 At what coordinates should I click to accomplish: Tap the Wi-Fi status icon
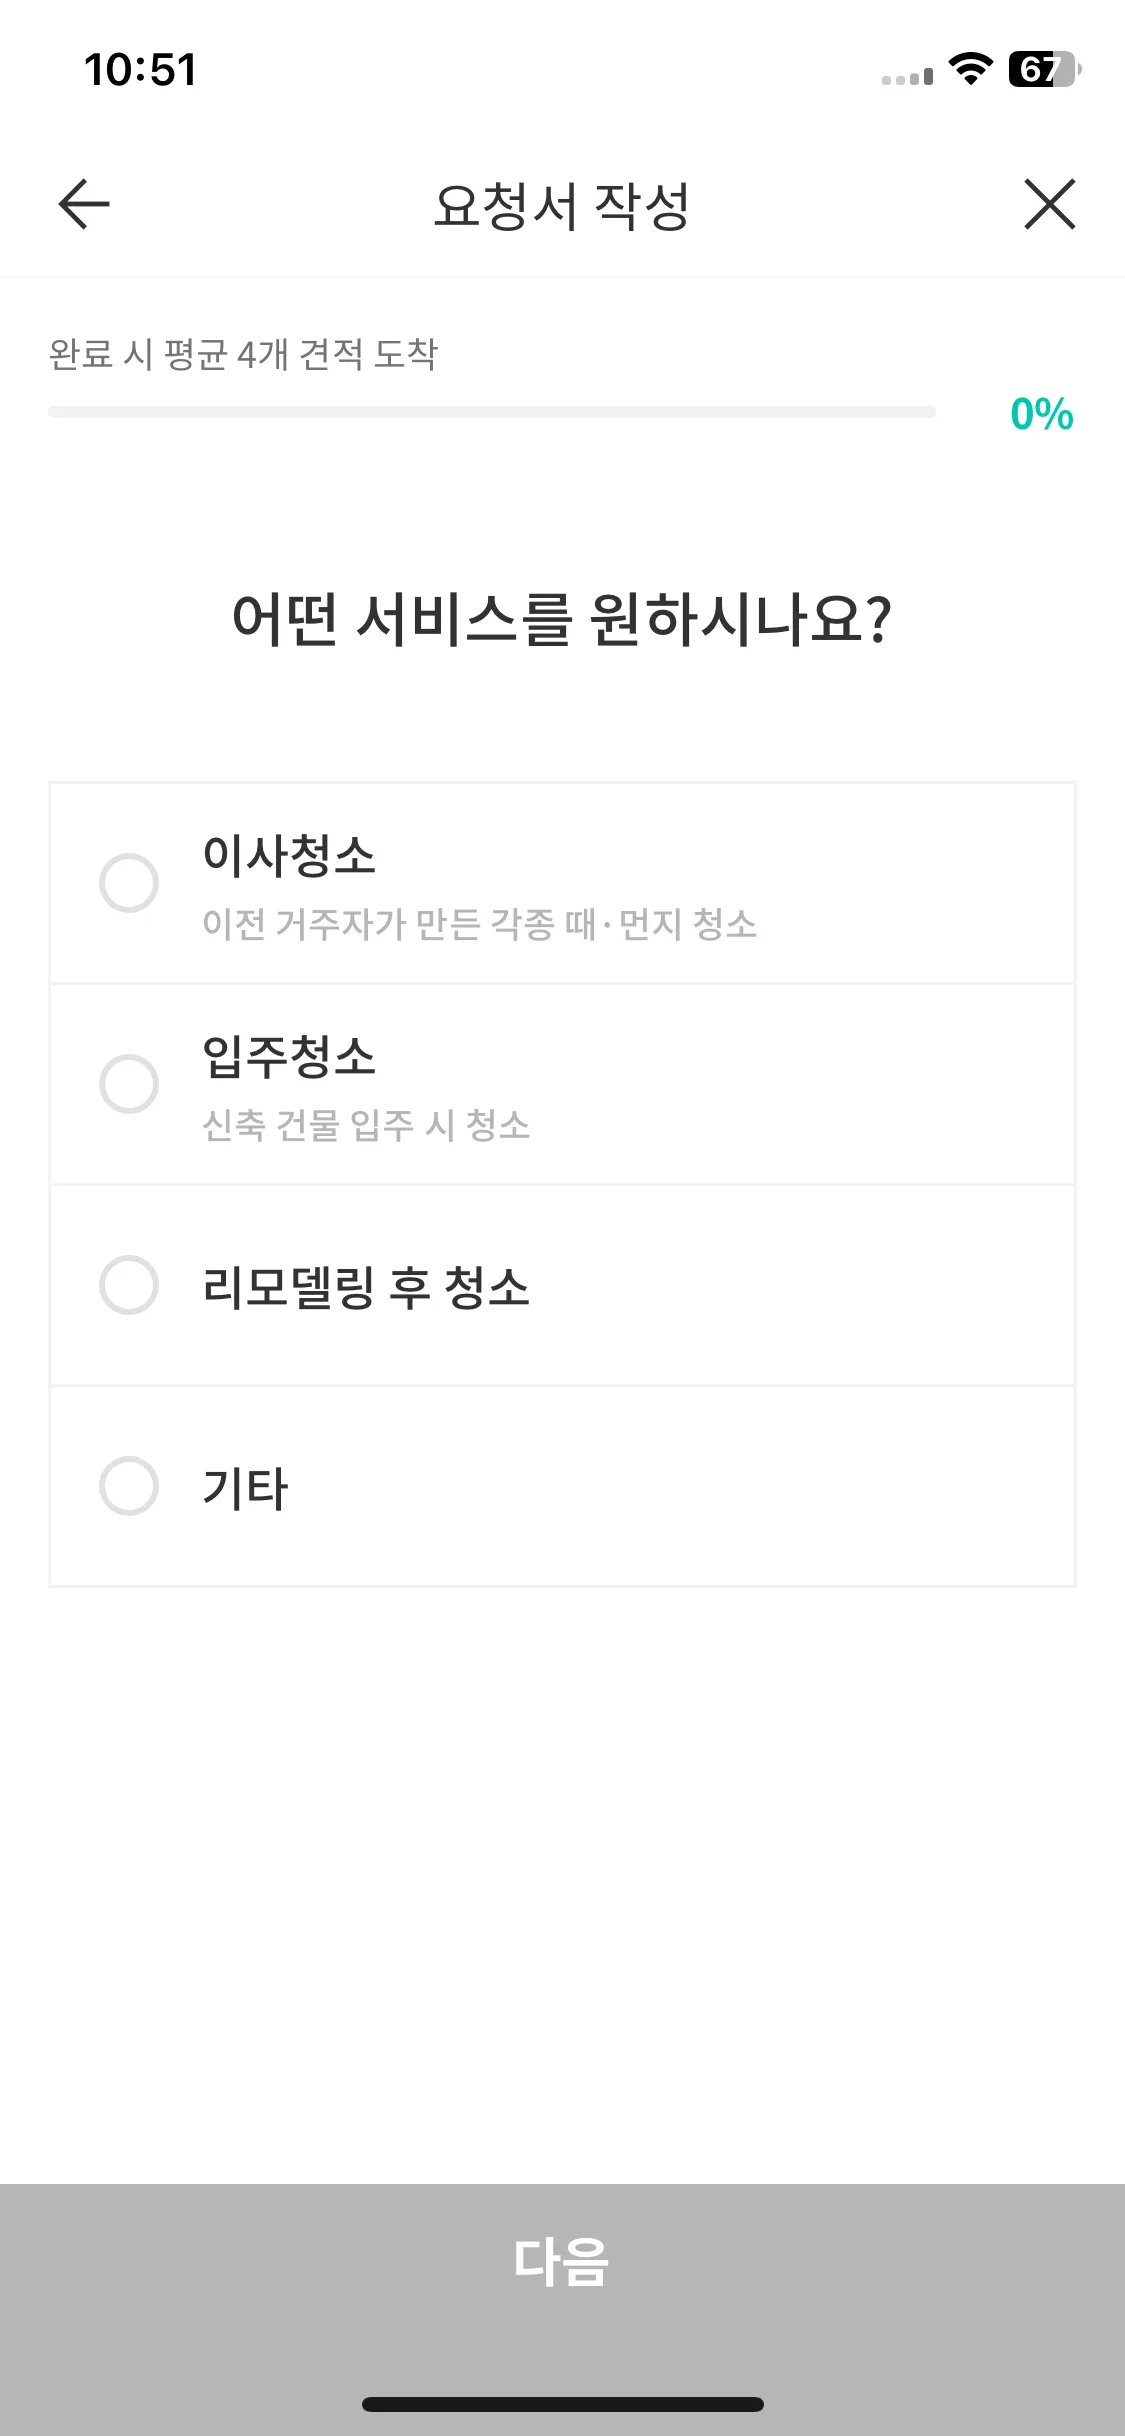point(970,69)
